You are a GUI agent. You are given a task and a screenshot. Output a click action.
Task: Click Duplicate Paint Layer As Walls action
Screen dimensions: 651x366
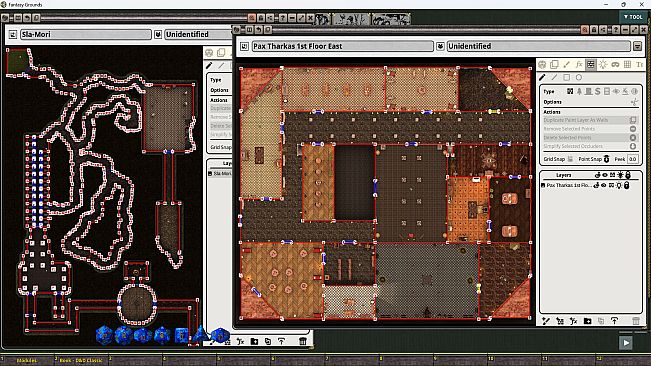click(x=590, y=120)
